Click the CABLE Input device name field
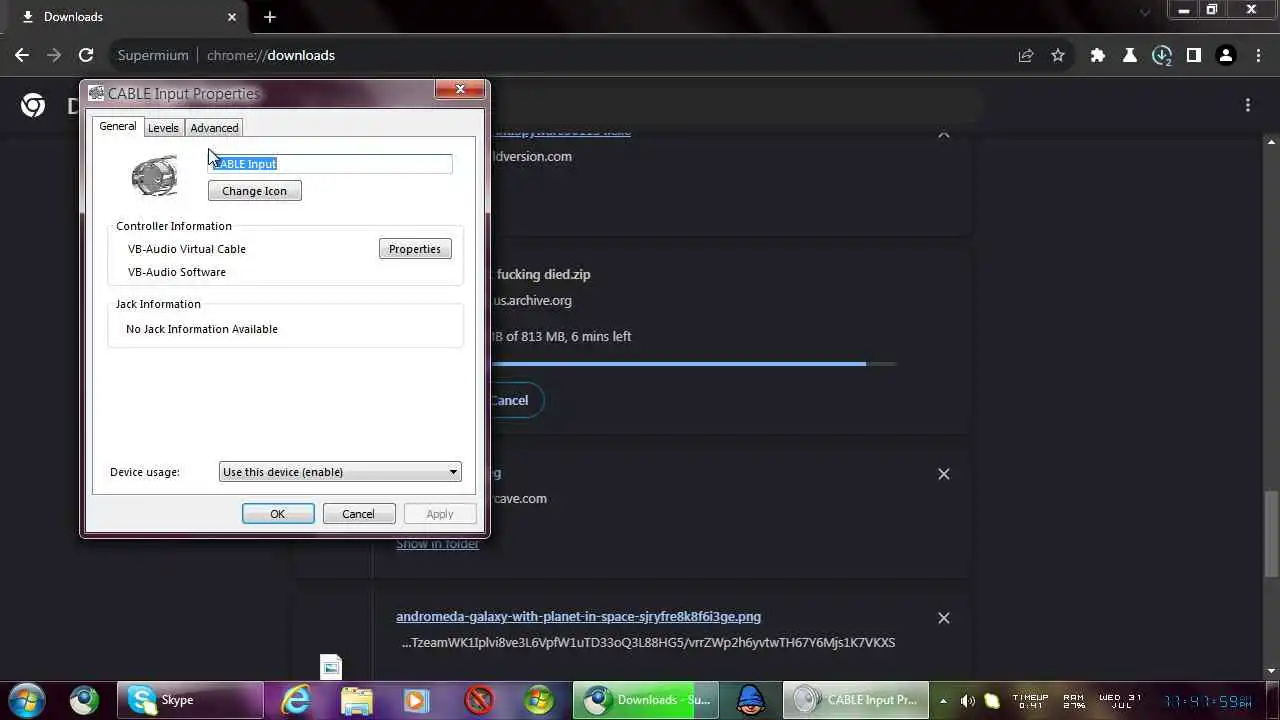Image resolution: width=1280 pixels, height=720 pixels. point(330,164)
